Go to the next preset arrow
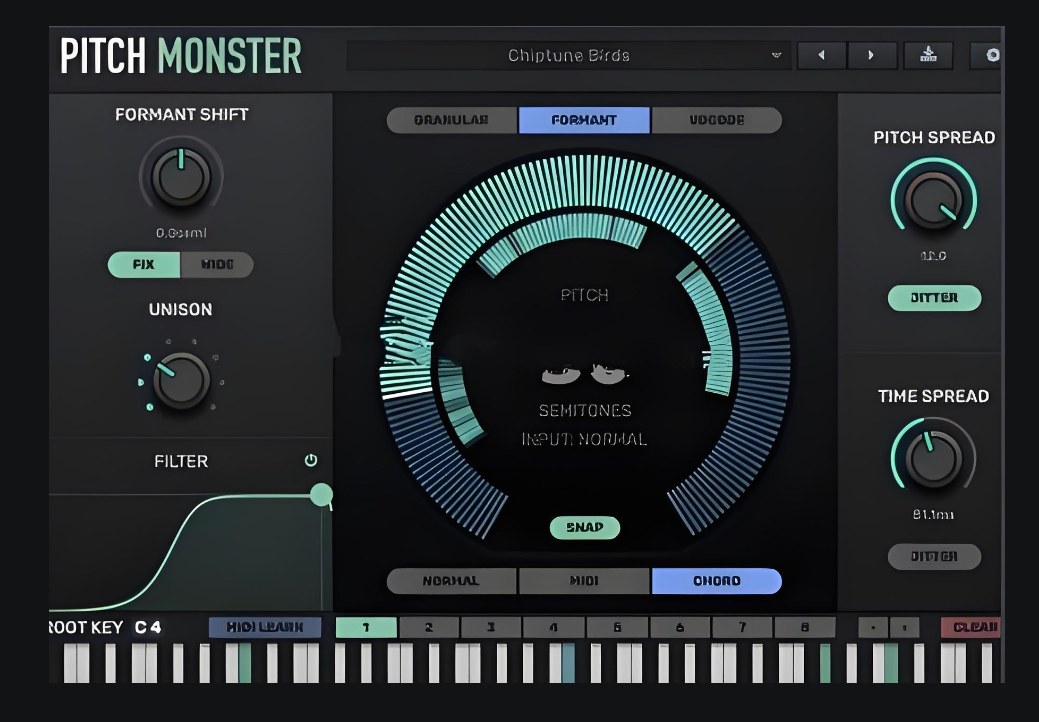The height and width of the screenshot is (722, 1039). (871, 56)
